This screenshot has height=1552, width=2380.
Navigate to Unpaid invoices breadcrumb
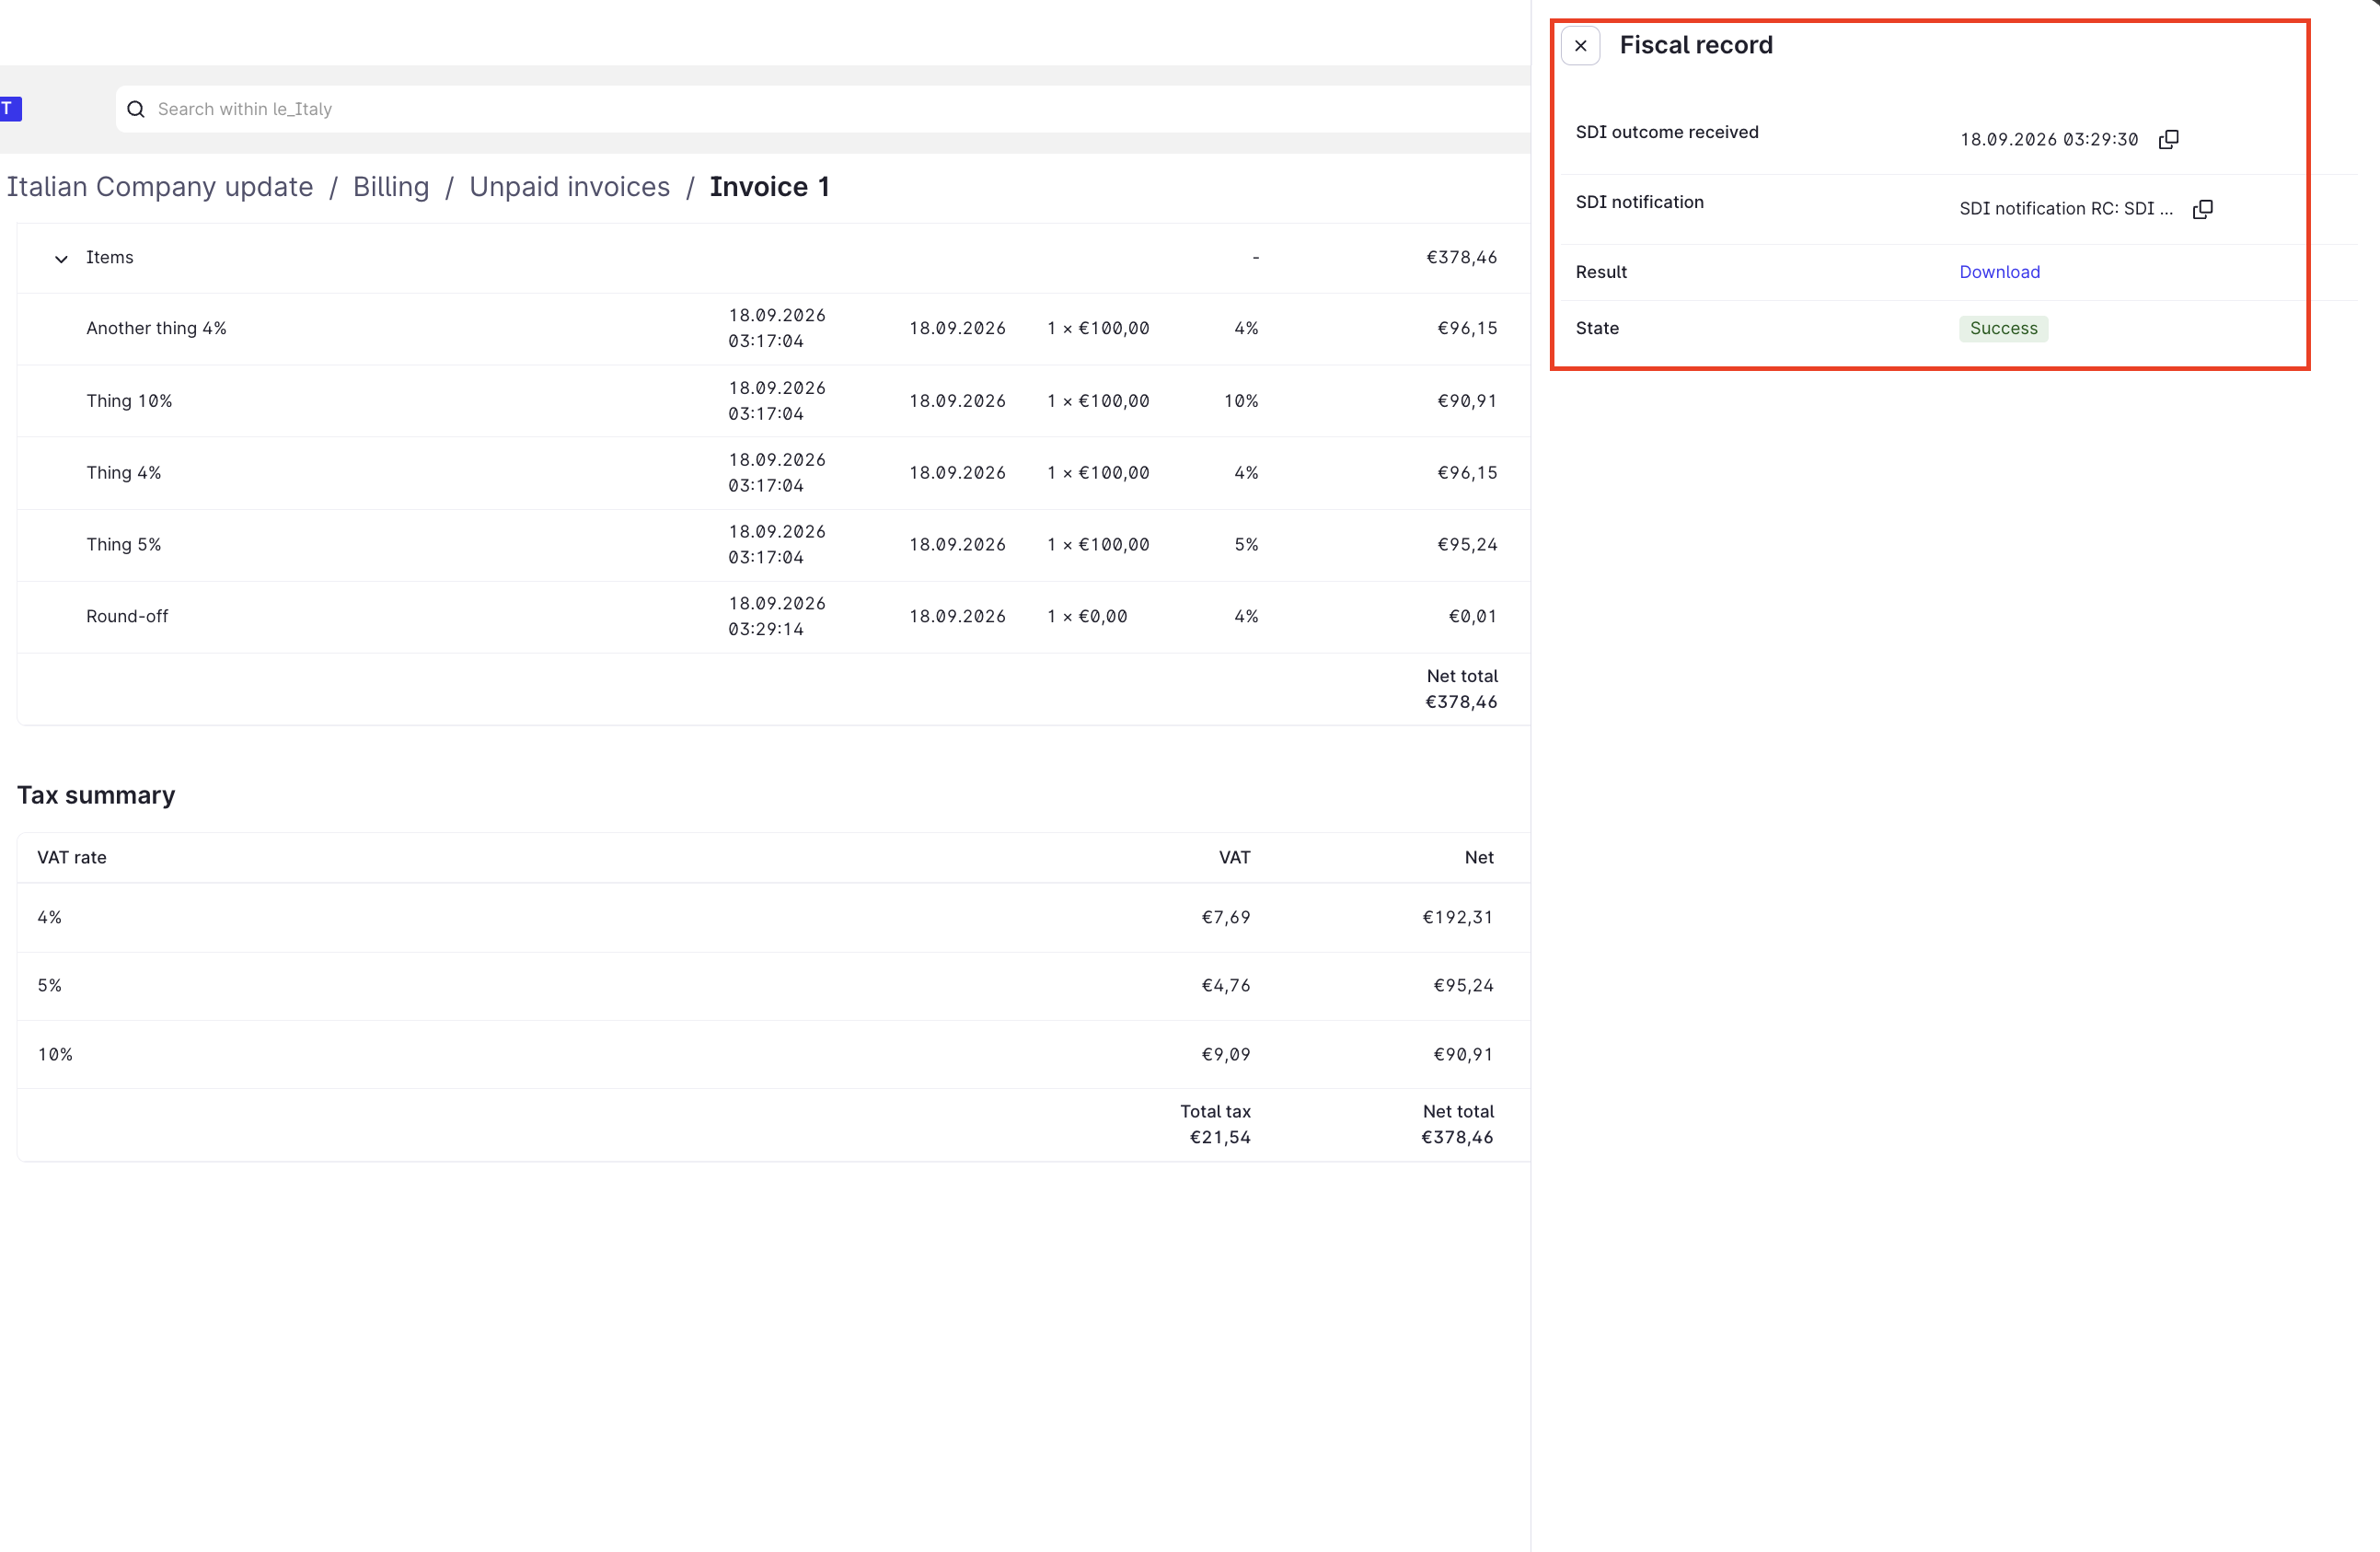coord(569,187)
